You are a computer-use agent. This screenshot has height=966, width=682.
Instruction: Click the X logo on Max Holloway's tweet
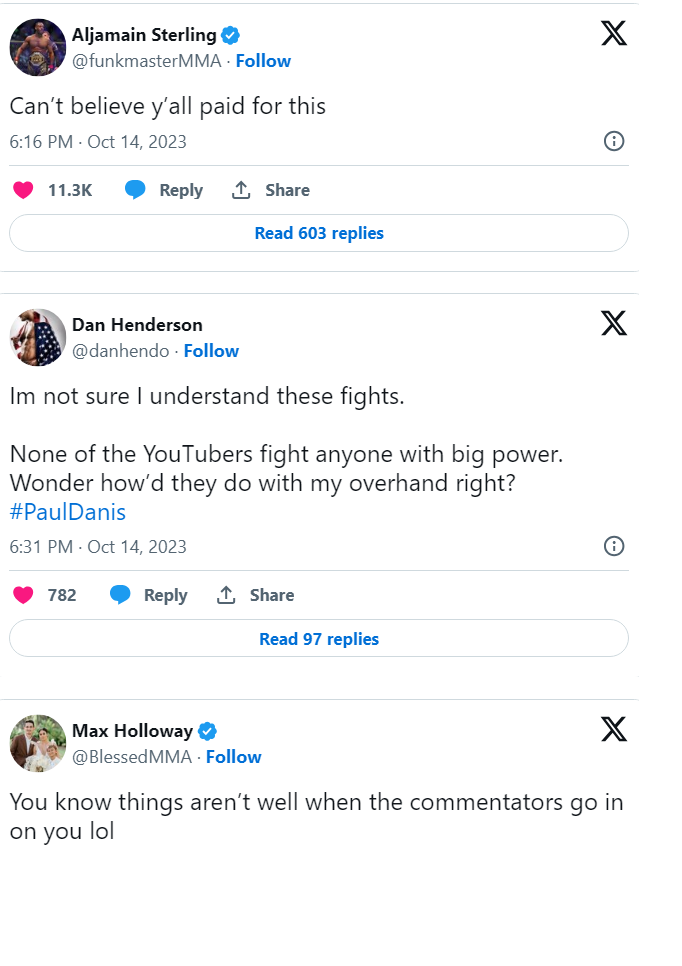614,729
